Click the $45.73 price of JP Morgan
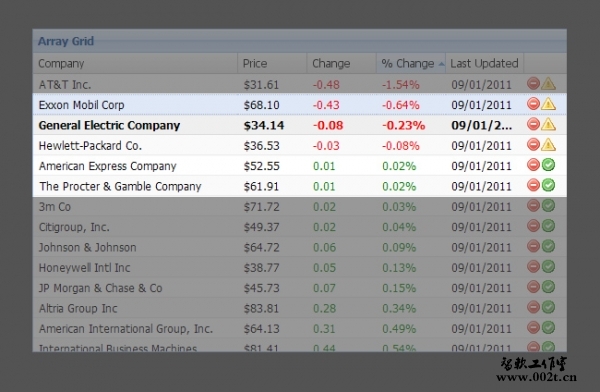The height and width of the screenshot is (392, 600). 262,288
